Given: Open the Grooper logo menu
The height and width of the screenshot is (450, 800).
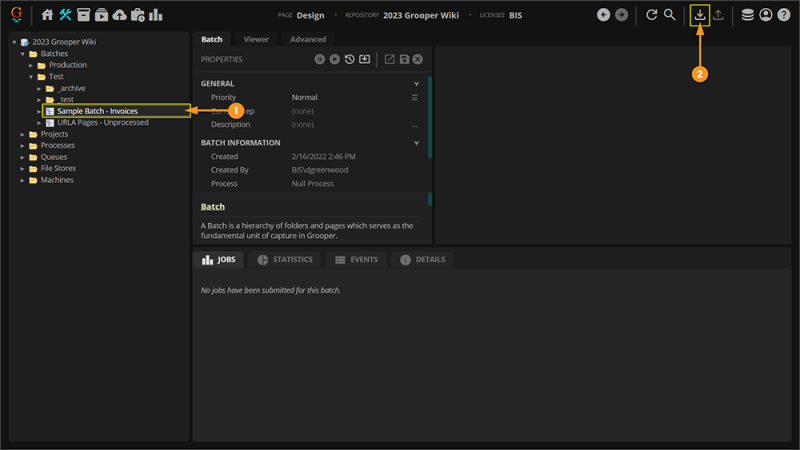Looking at the screenshot, I should pyautogui.click(x=16, y=14).
